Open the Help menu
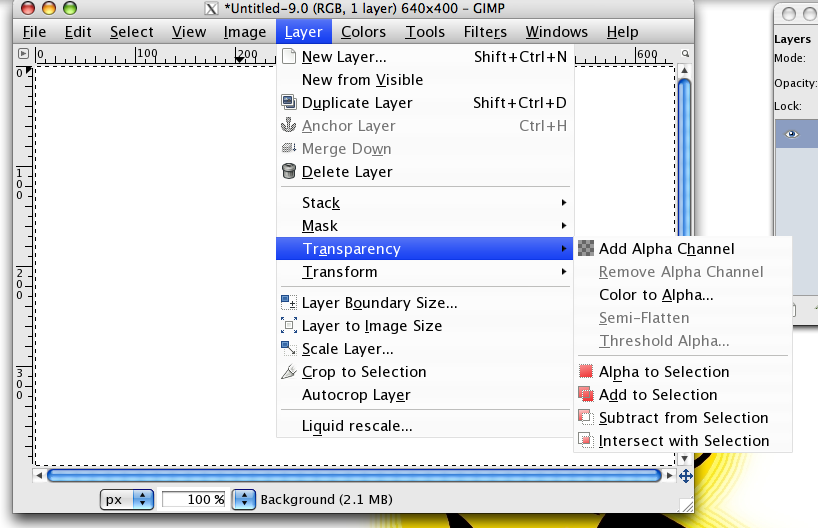This screenshot has height=528, width=818. point(622,32)
